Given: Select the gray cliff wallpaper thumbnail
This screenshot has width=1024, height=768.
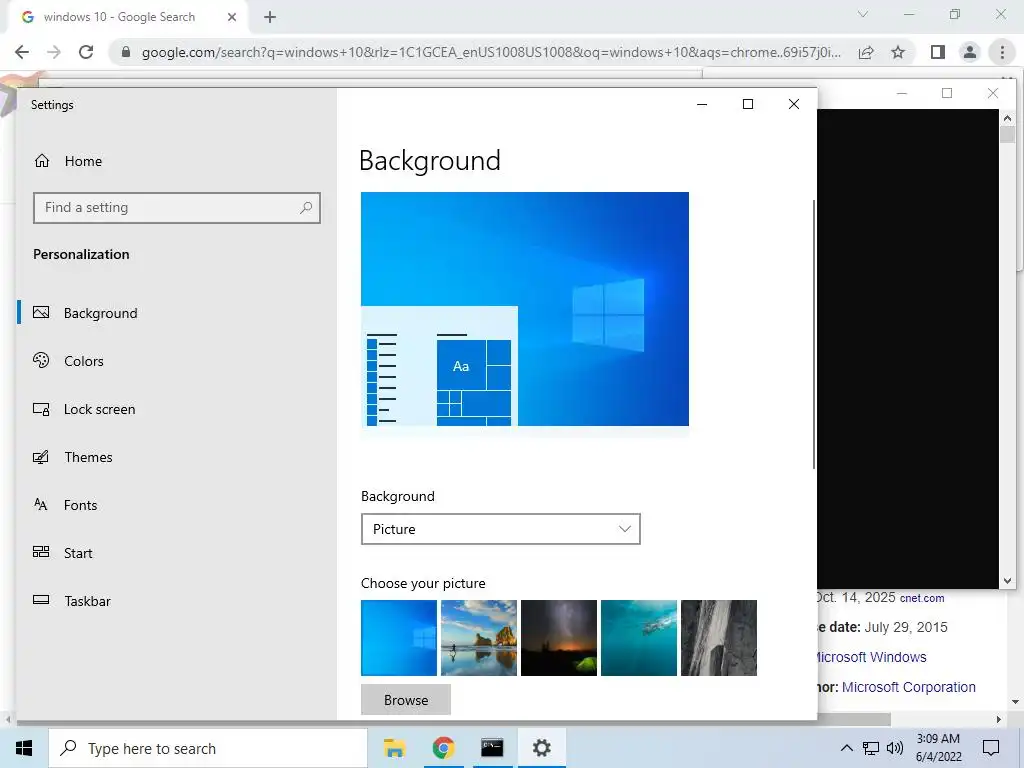Looking at the screenshot, I should (x=718, y=638).
